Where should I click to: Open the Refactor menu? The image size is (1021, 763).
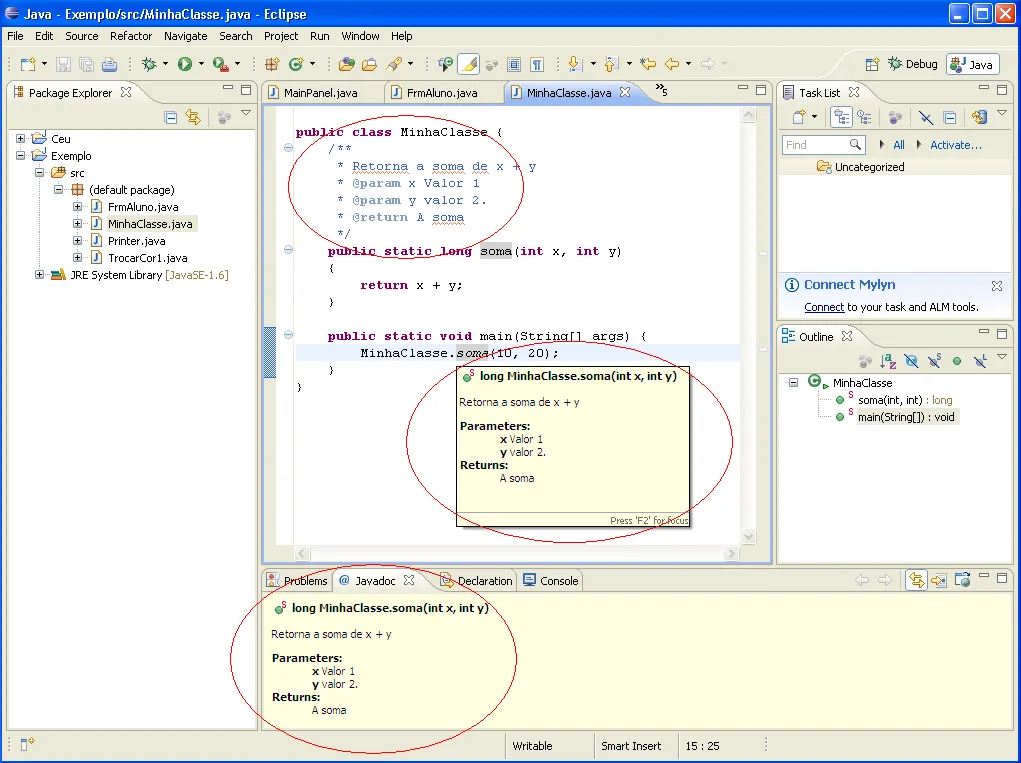tap(131, 36)
